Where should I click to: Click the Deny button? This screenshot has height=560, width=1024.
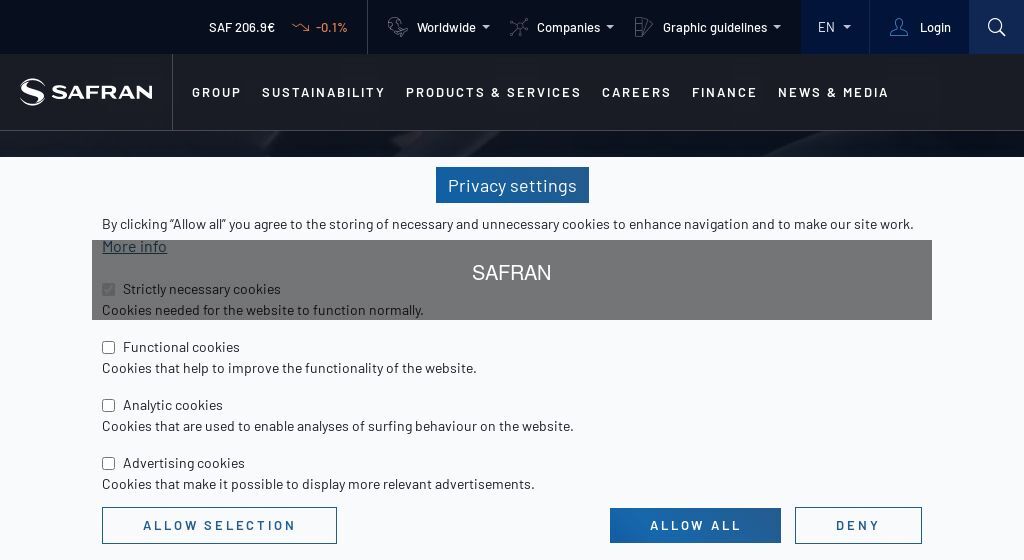[858, 526]
